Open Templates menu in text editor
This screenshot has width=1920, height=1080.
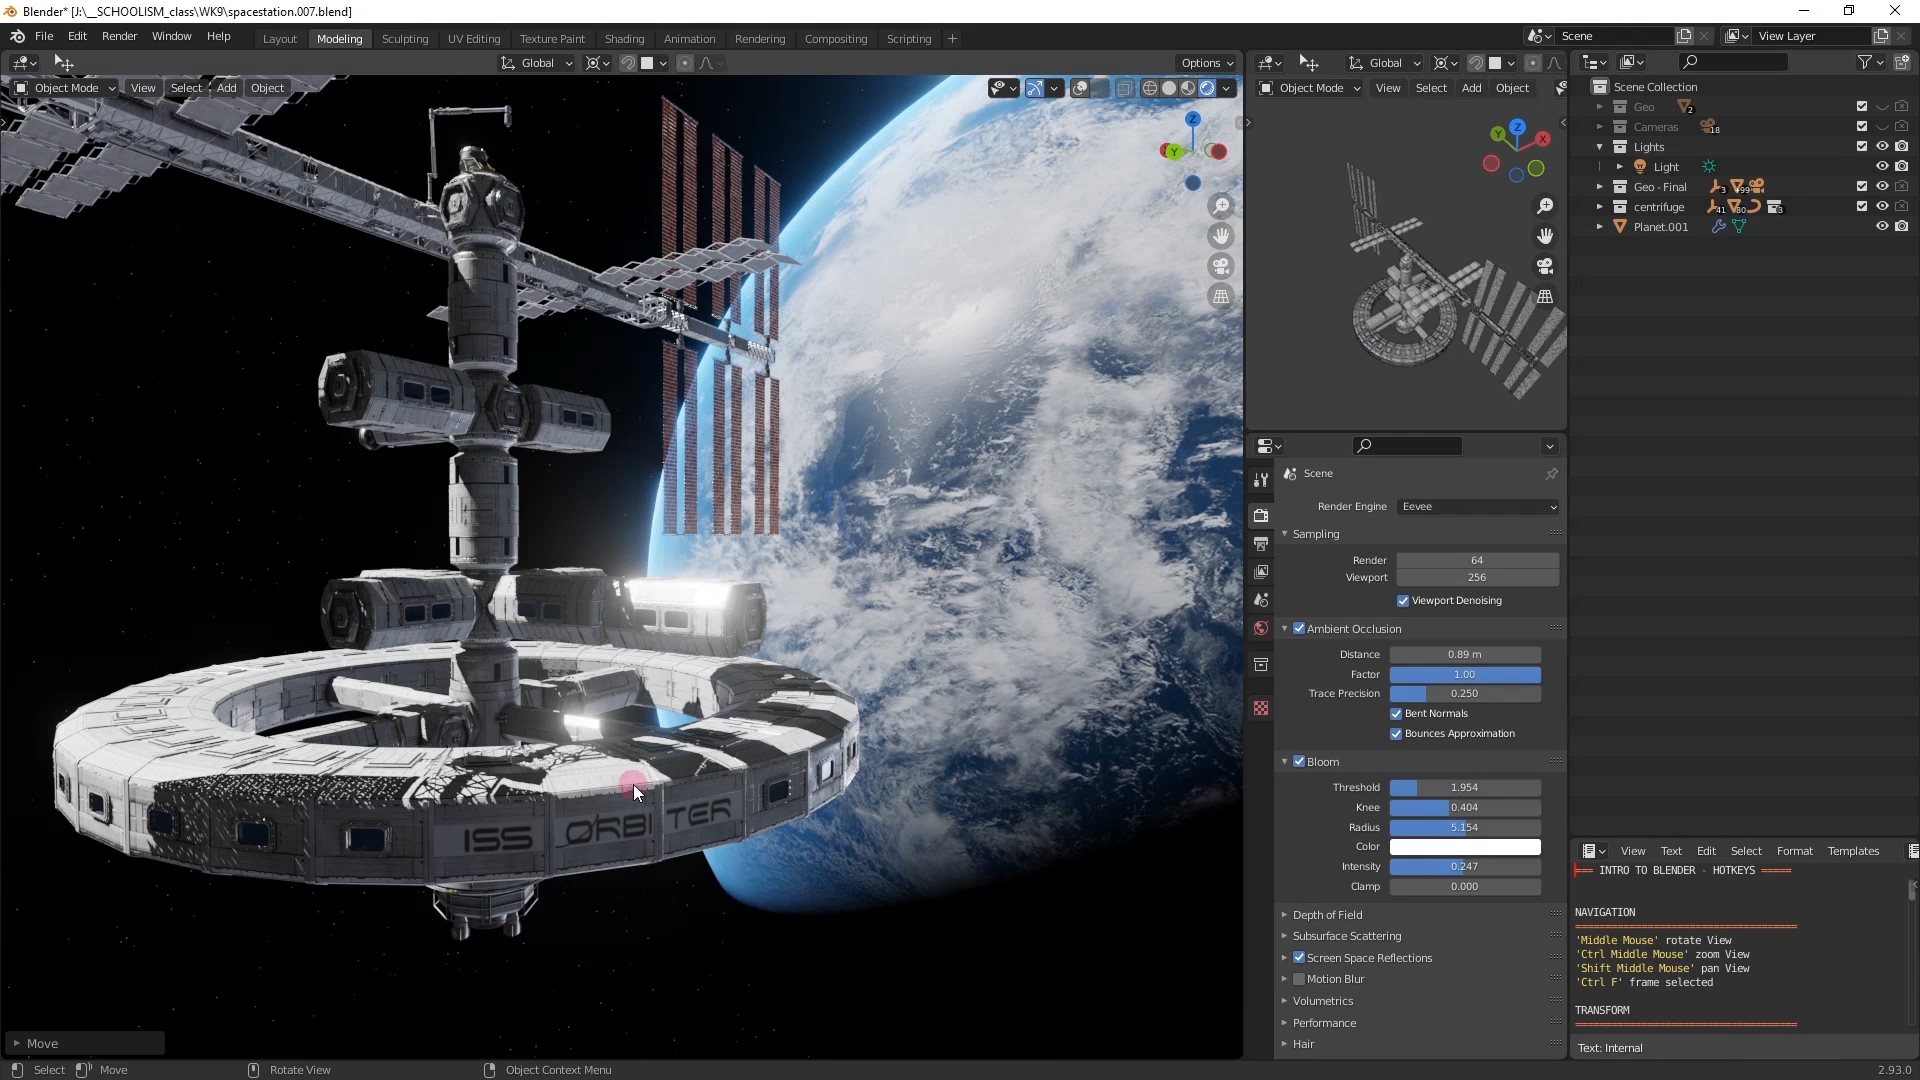coord(1852,851)
